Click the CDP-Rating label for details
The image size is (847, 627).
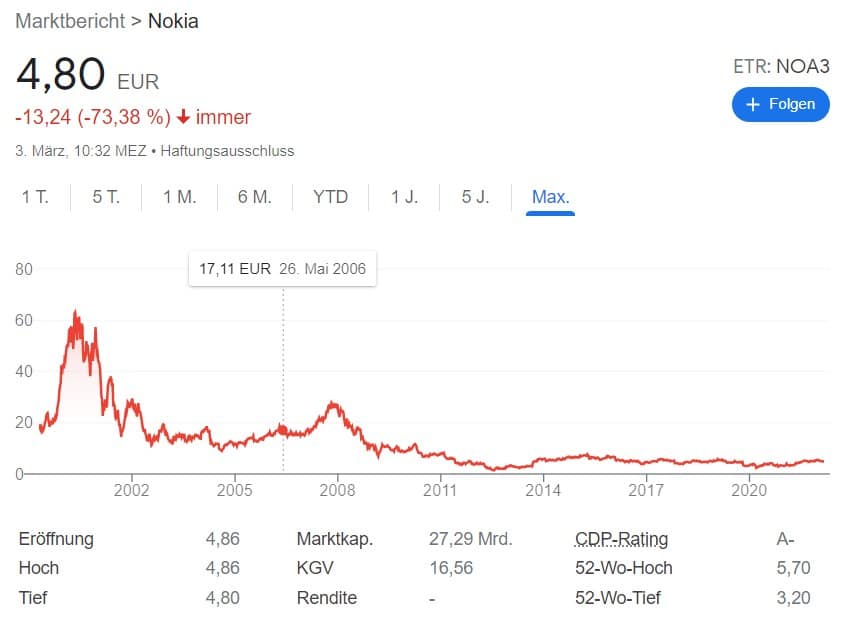click(621, 539)
